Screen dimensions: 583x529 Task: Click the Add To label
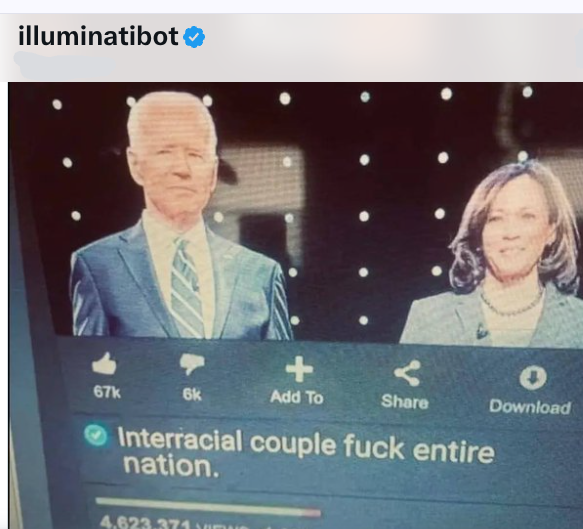click(297, 397)
